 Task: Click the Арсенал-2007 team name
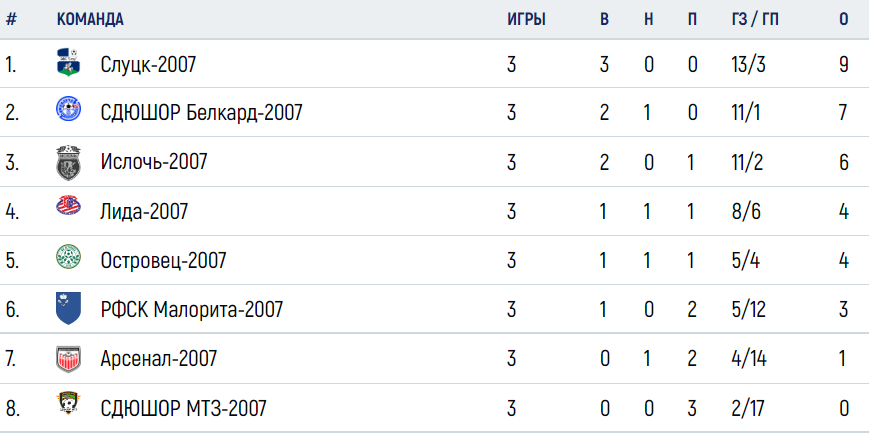tap(159, 358)
